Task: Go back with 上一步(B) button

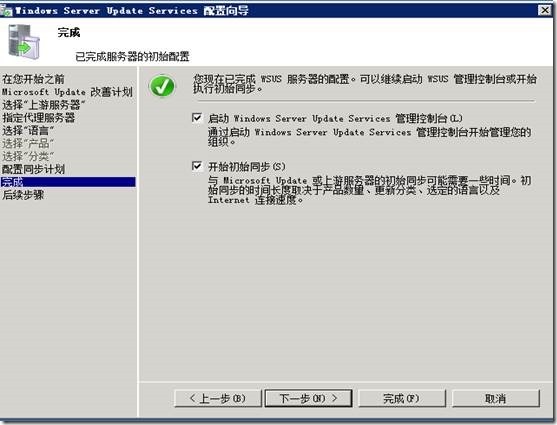Action: [x=218, y=398]
